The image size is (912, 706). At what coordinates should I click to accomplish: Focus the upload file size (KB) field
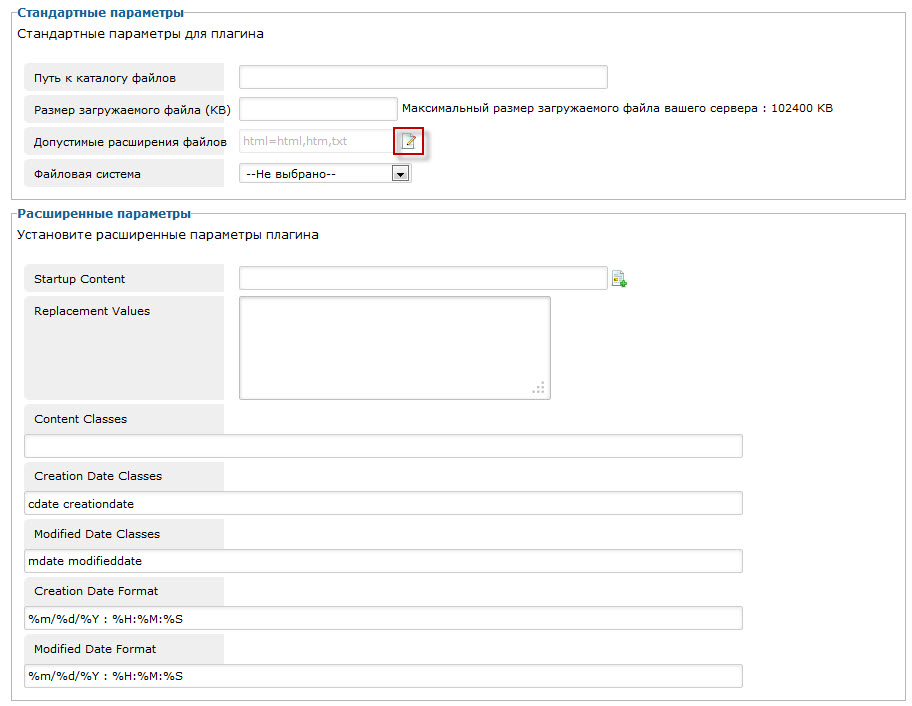tap(318, 109)
